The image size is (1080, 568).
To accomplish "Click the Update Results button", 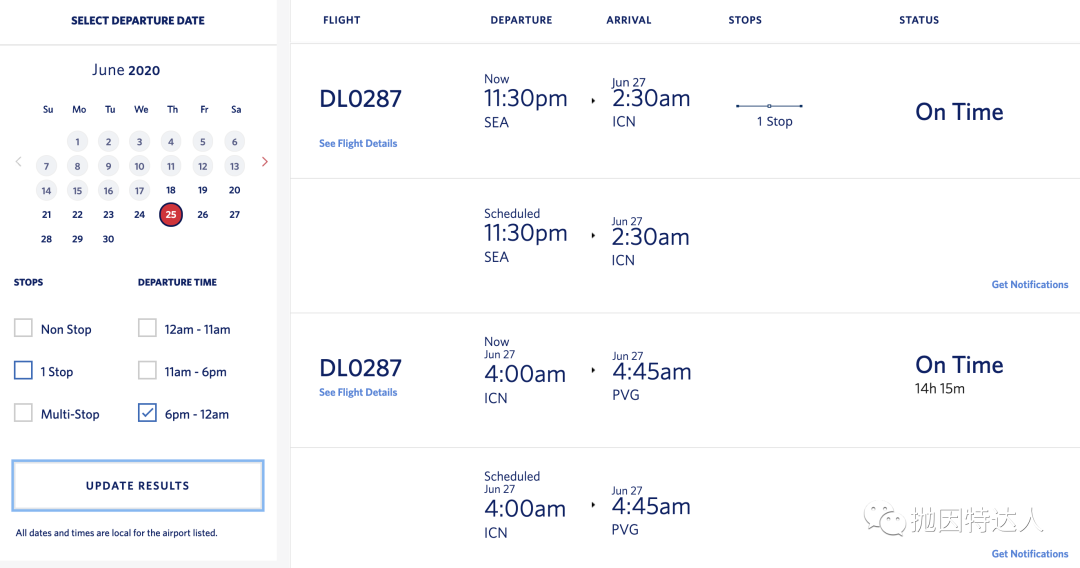I will tap(138, 486).
